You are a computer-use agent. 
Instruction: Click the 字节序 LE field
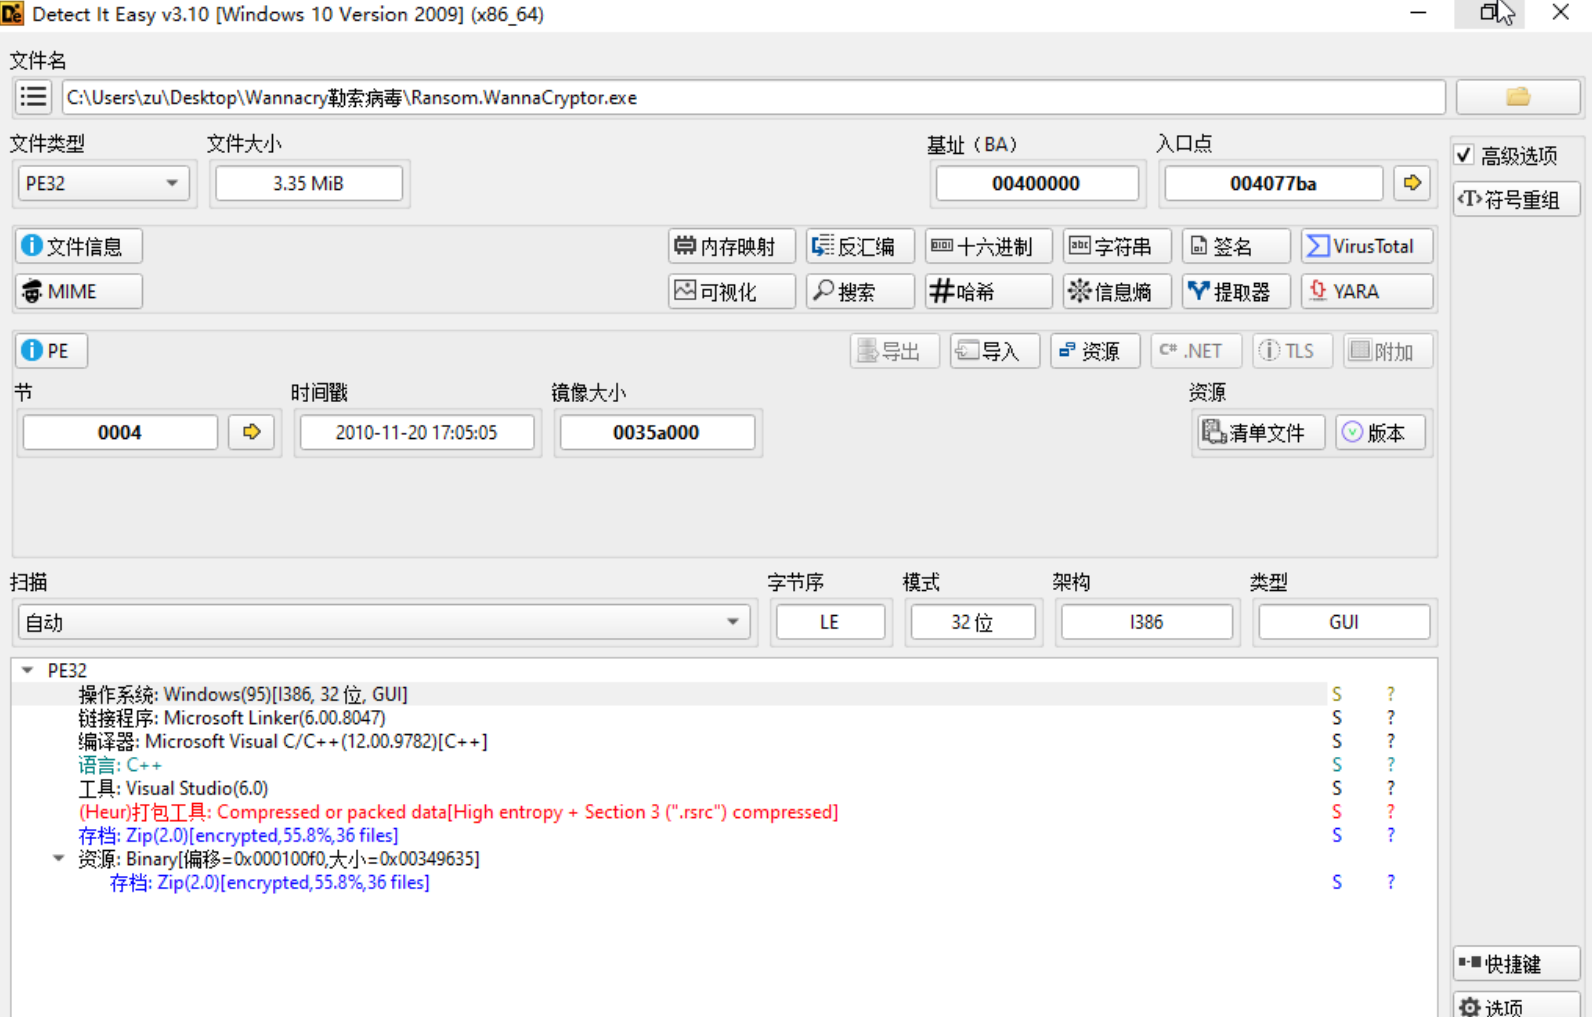tap(830, 622)
